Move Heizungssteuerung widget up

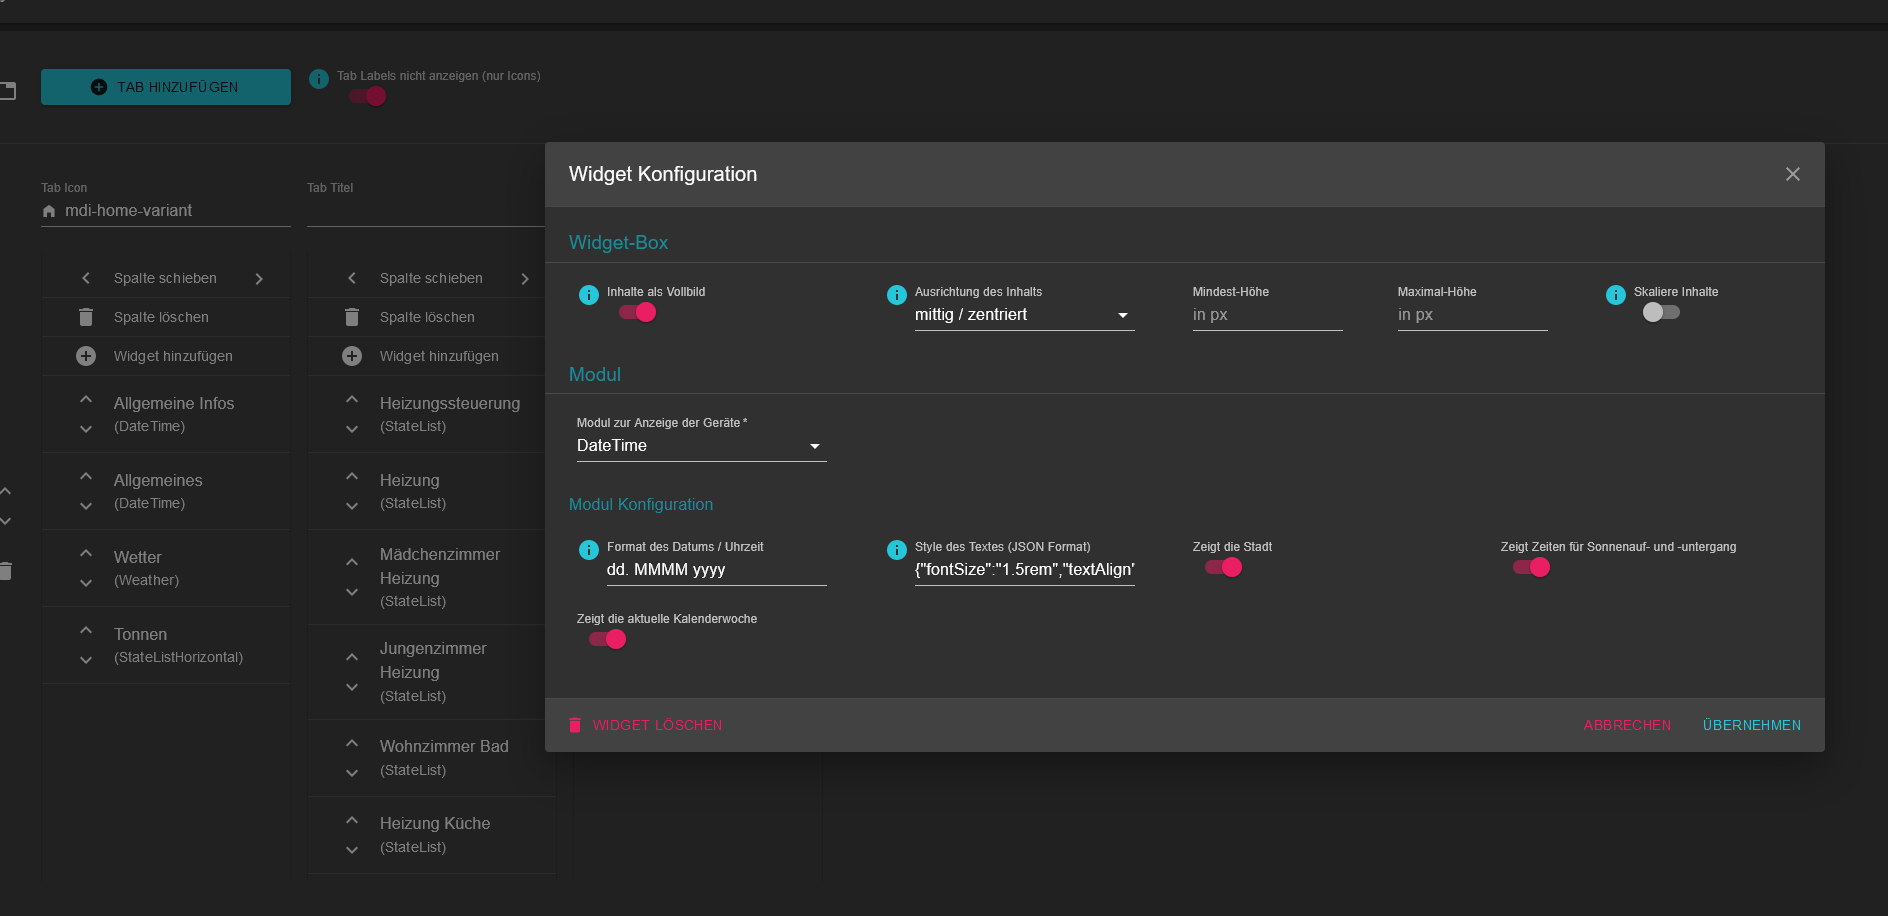[352, 400]
